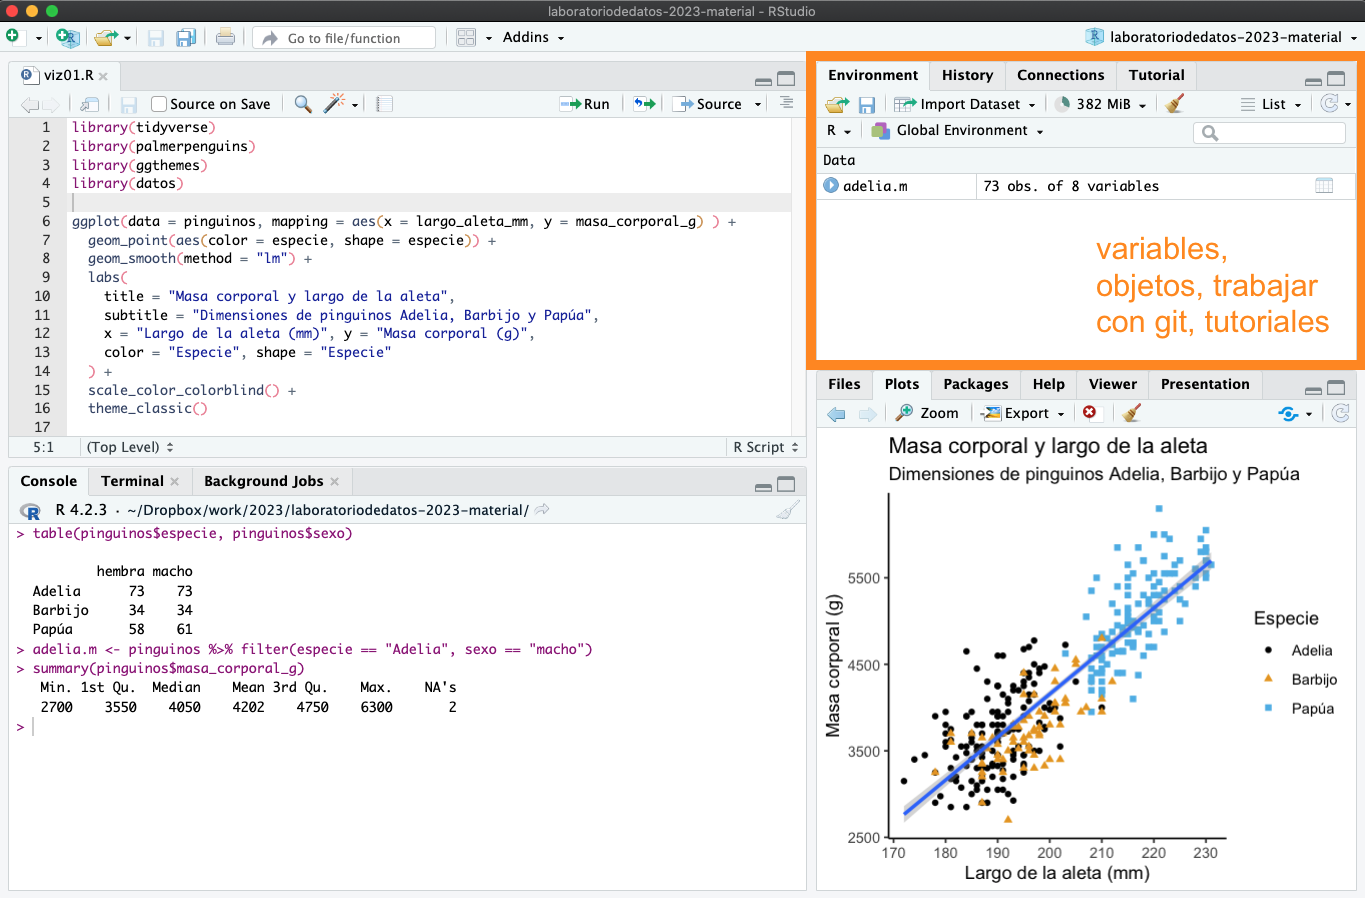The image size is (1365, 898).
Task: Open the Global Environment dropdown
Action: (x=958, y=130)
